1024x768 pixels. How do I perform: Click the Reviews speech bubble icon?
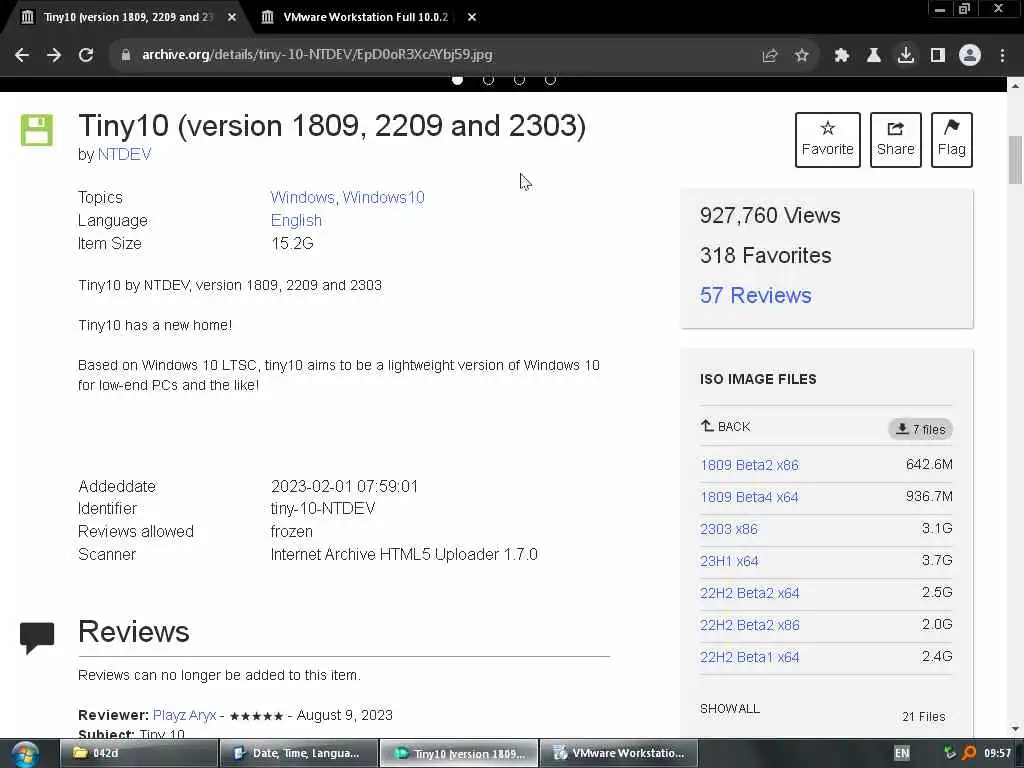point(37,638)
